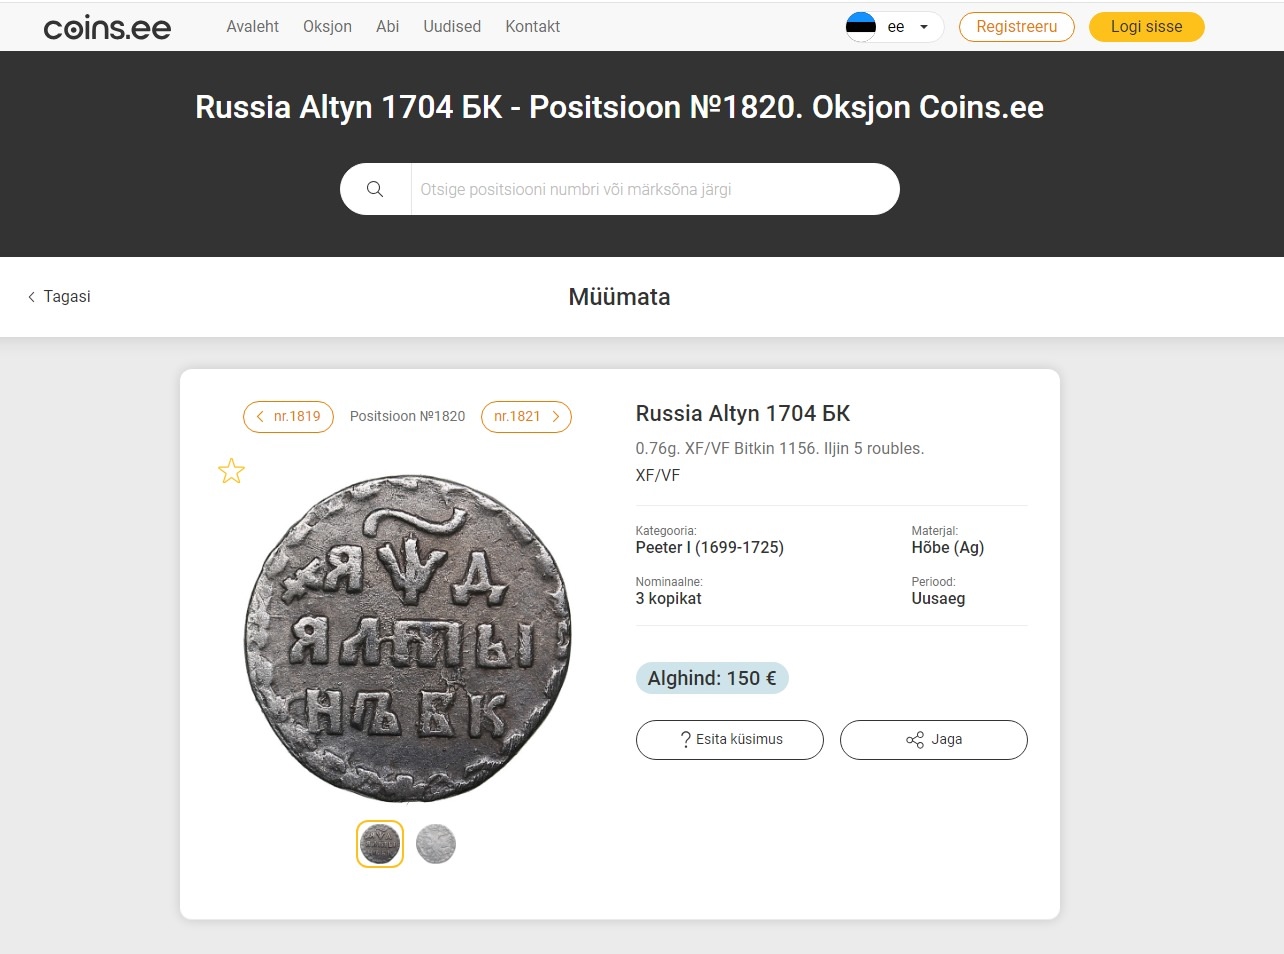1284x954 pixels.
Task: Open the Avaleht menu item
Action: tap(252, 27)
